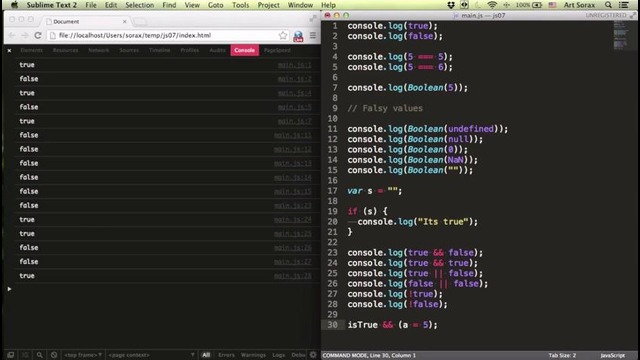Click the '// Falsy values' comment line
This screenshot has width=640, height=360.
tap(385, 108)
